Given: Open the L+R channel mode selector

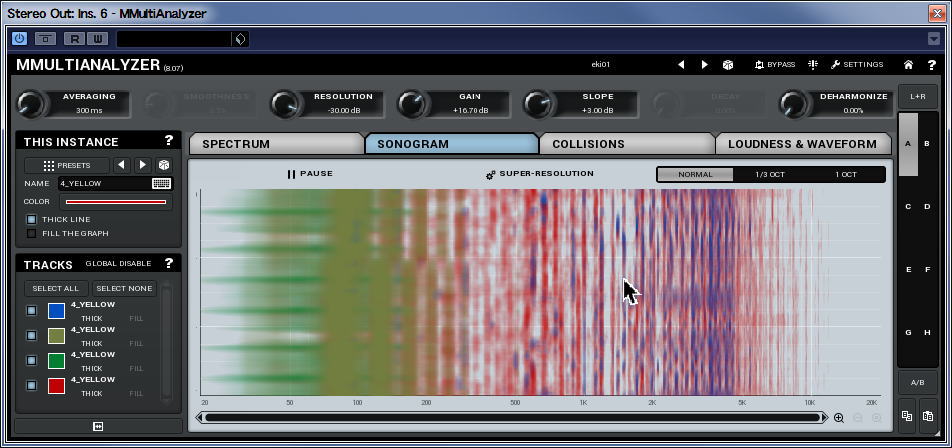Looking at the screenshot, I should [x=917, y=97].
